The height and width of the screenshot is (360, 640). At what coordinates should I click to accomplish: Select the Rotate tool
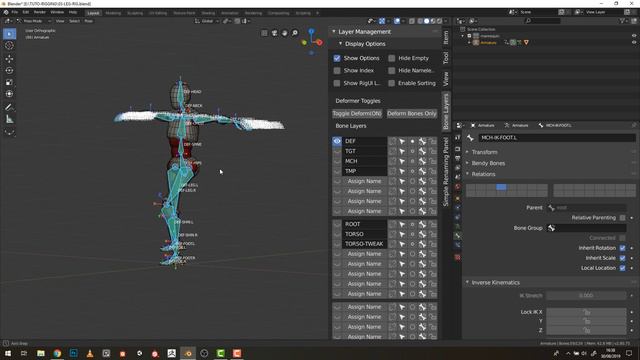click(9, 71)
